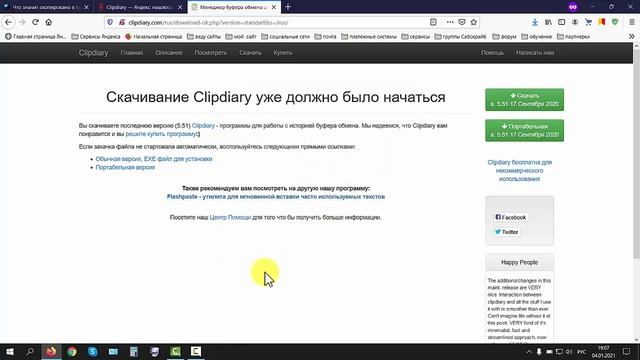Open the форум bookmarks folder
Screen dimensions: 640x360
click(504, 36)
